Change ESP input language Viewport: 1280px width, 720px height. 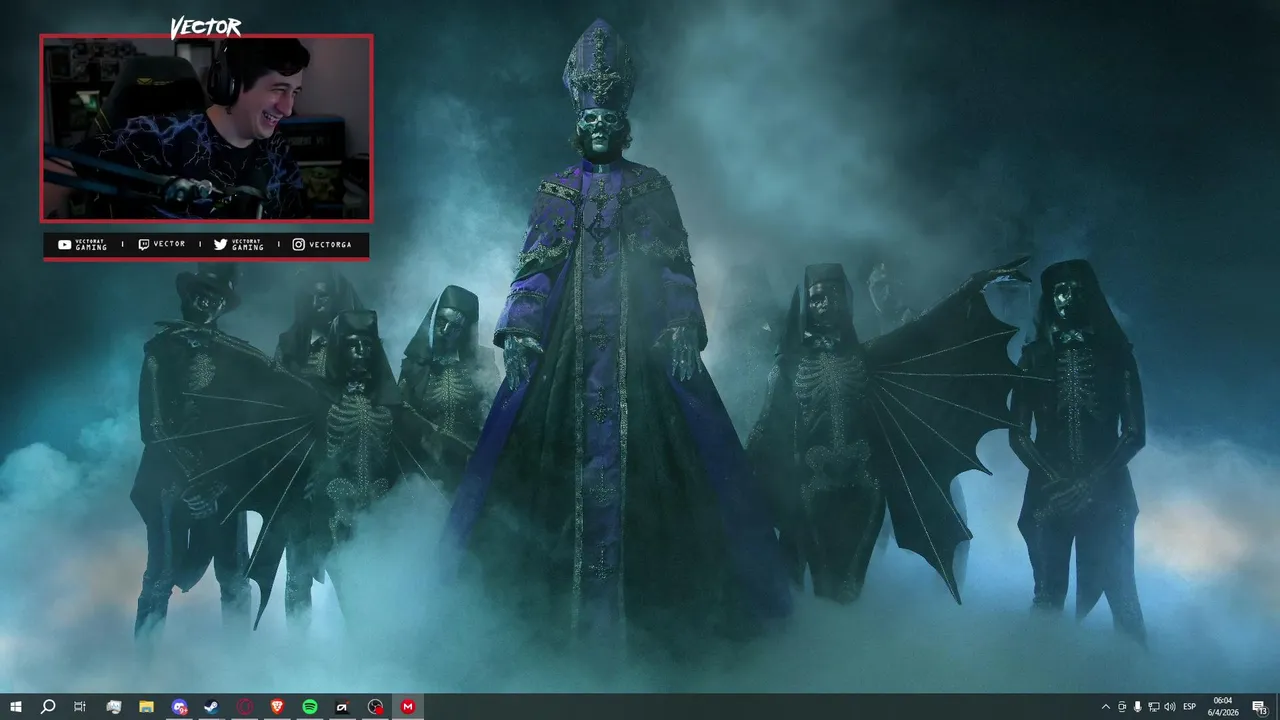pyautogui.click(x=1190, y=707)
